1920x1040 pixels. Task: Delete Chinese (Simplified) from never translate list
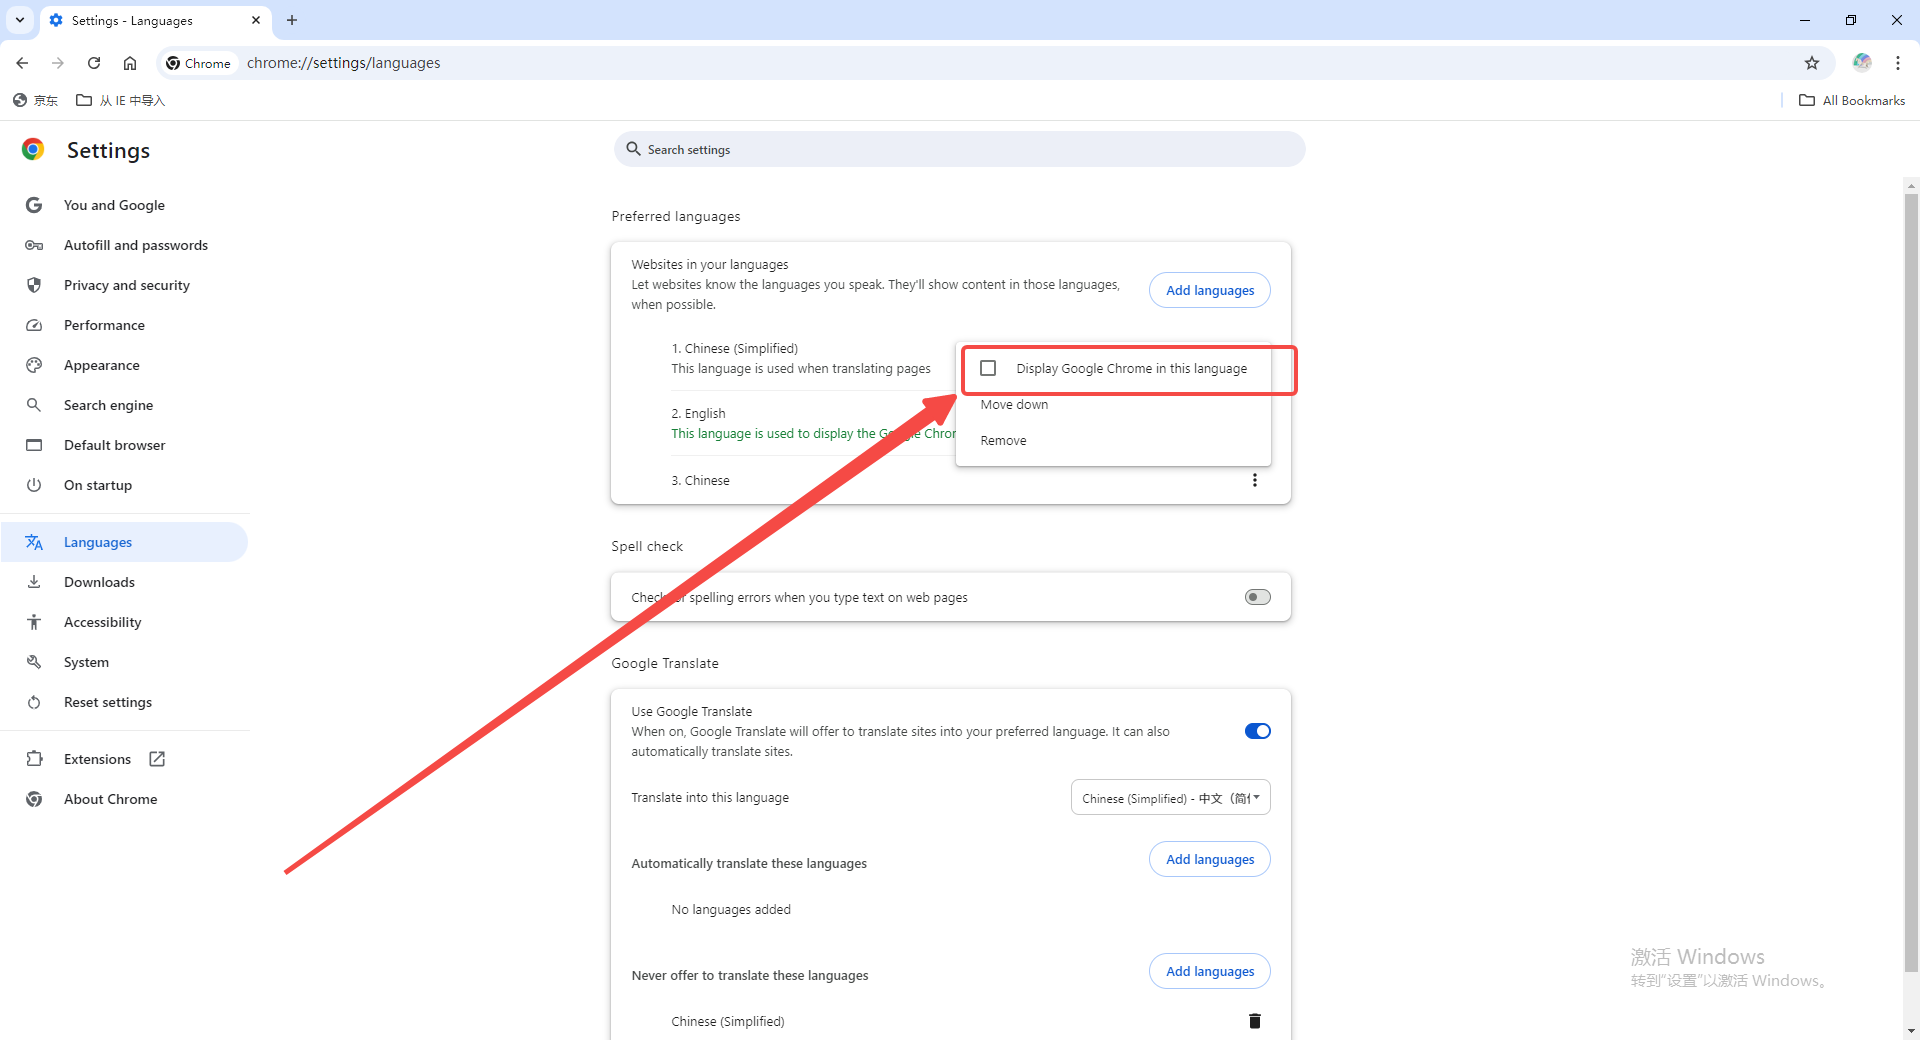coord(1255,1021)
